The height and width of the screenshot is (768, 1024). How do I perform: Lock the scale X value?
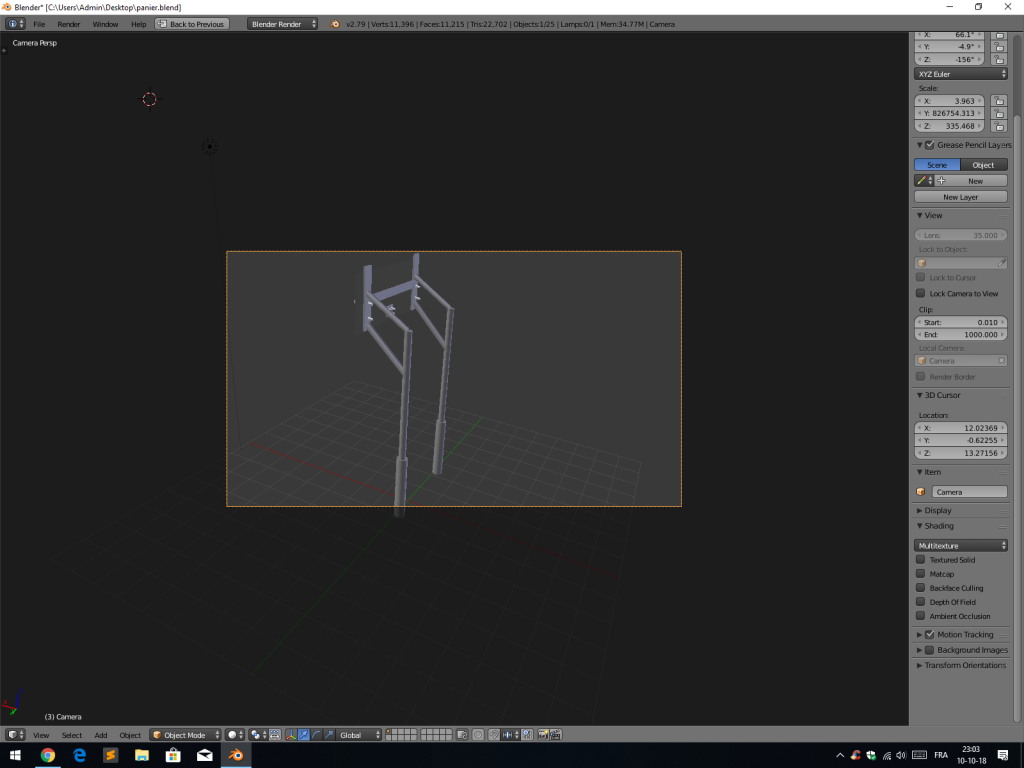999,101
